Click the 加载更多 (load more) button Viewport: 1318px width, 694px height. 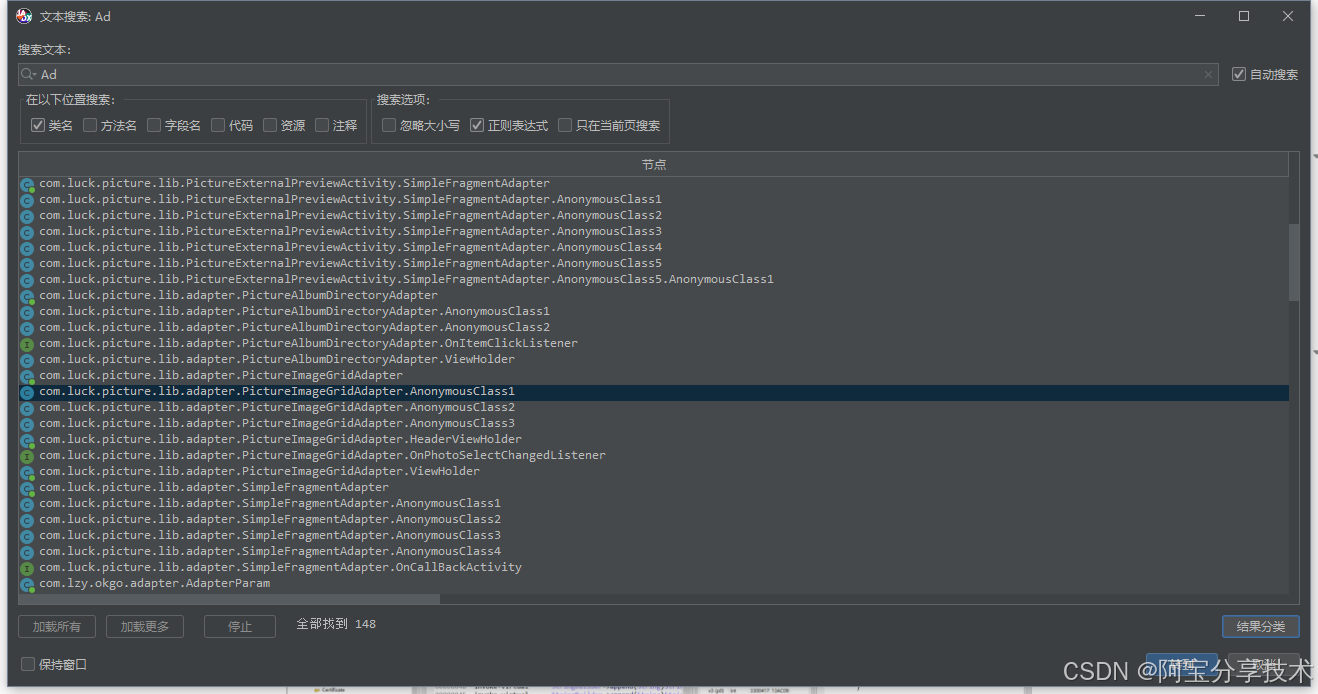(145, 626)
